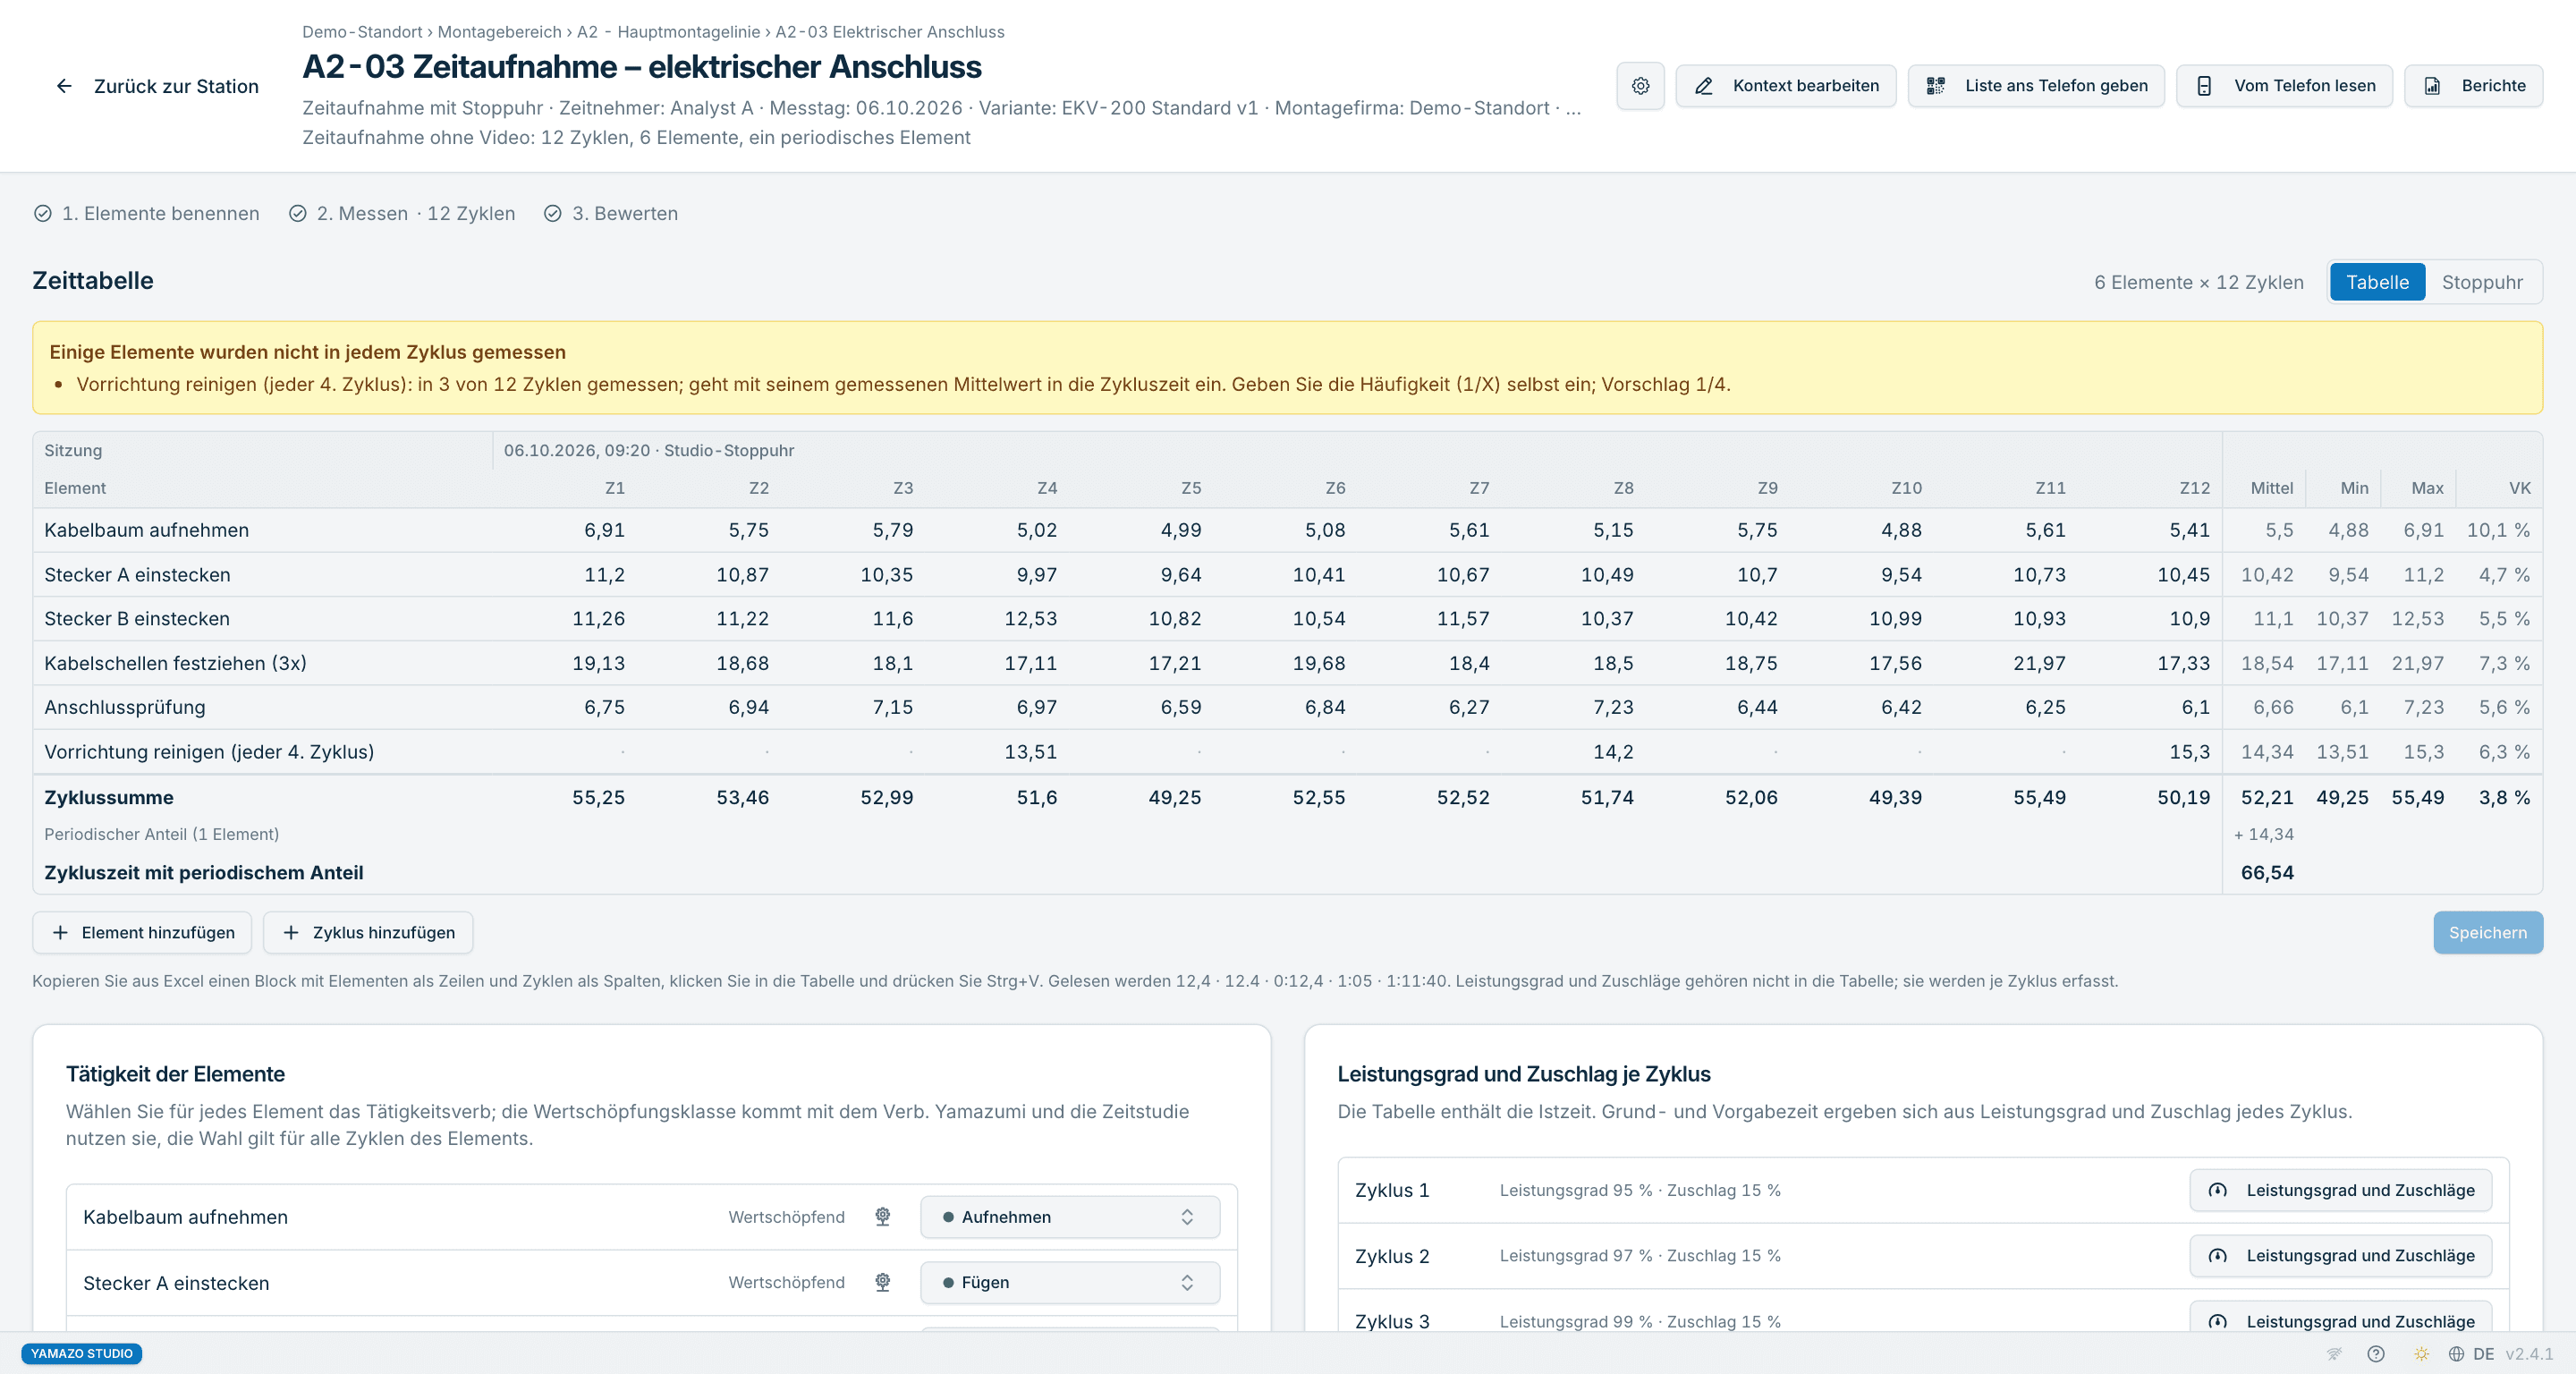Click the QR code icon on Liste ans Telefon geben
2576x1374 pixels.
pos(1936,86)
